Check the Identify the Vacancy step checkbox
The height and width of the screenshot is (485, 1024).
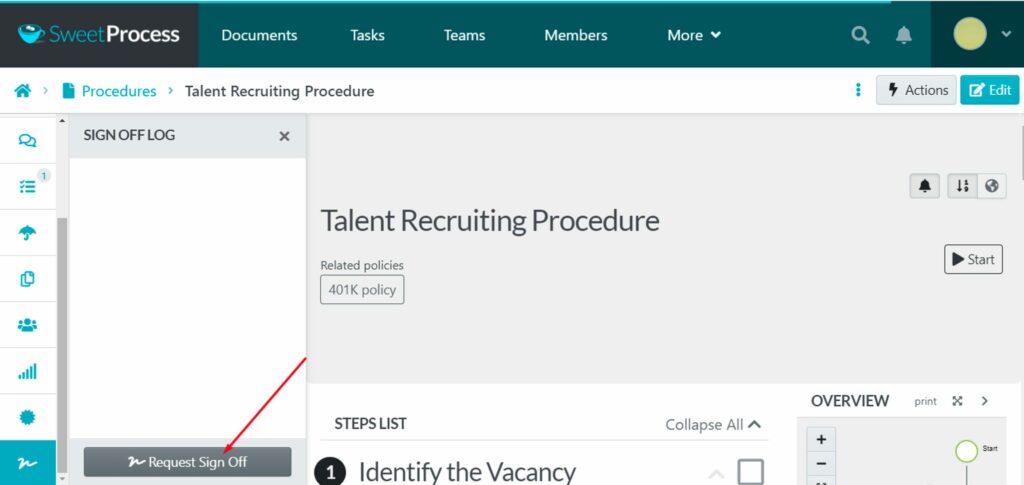pos(750,471)
